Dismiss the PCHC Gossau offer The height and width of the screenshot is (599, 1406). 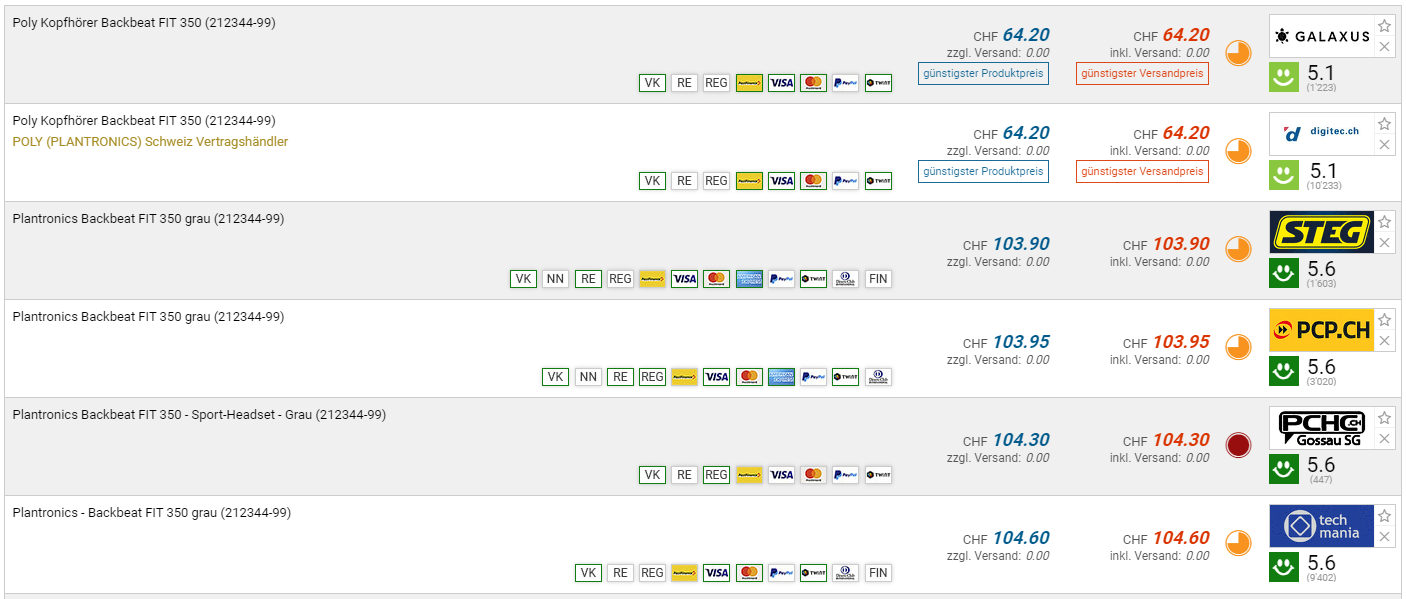click(1384, 439)
